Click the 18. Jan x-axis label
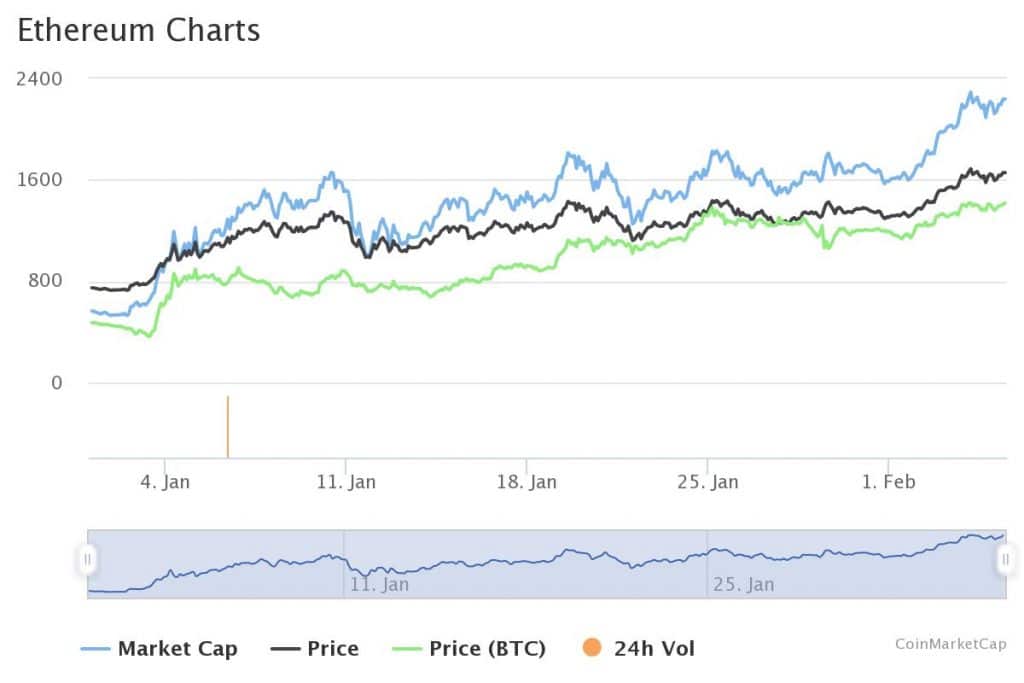Viewport: 1024px width, 683px height. pyautogui.click(x=527, y=482)
